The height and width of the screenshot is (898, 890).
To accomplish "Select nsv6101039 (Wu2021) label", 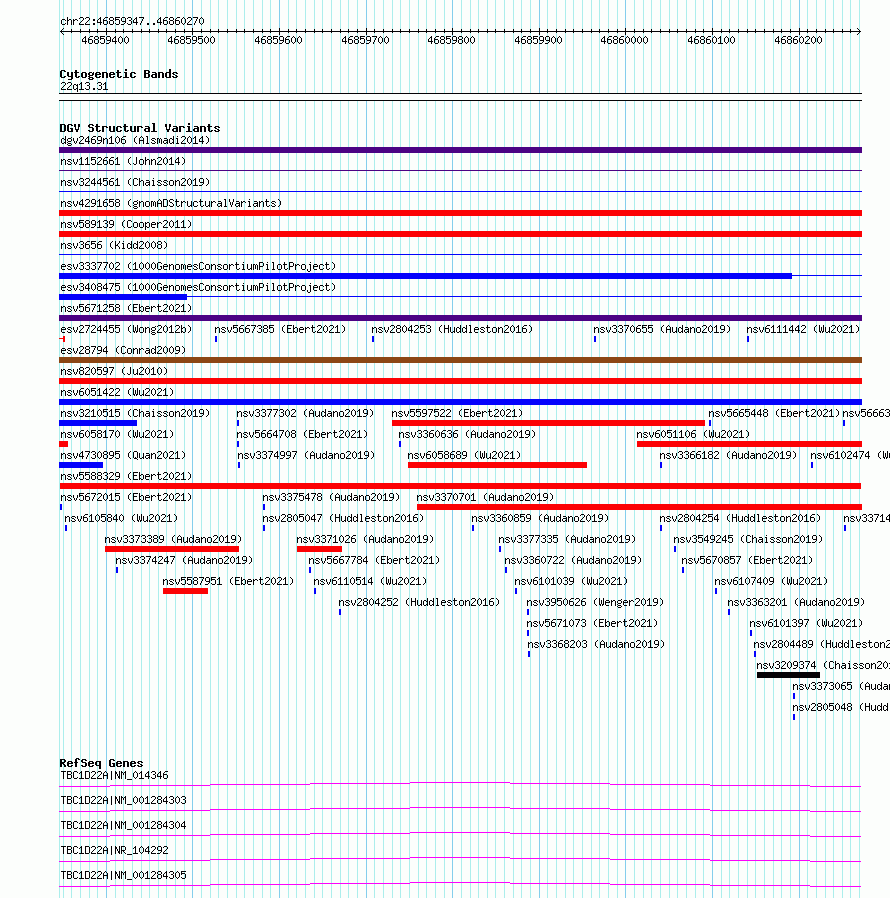I will pos(571,581).
